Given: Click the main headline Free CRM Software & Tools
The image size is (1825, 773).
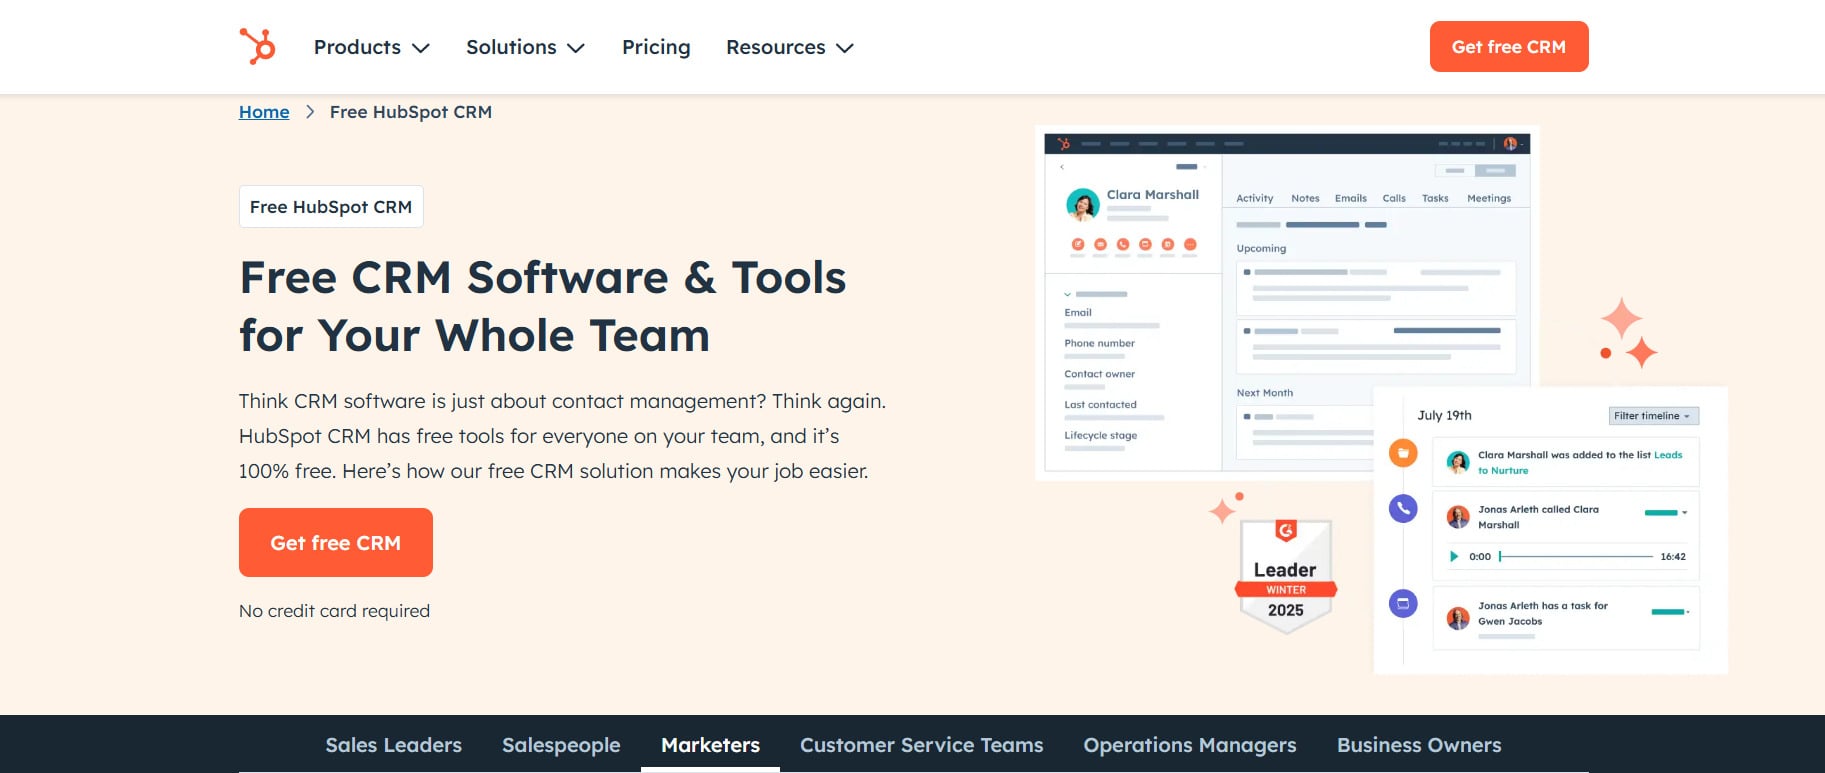Looking at the screenshot, I should 543,306.
